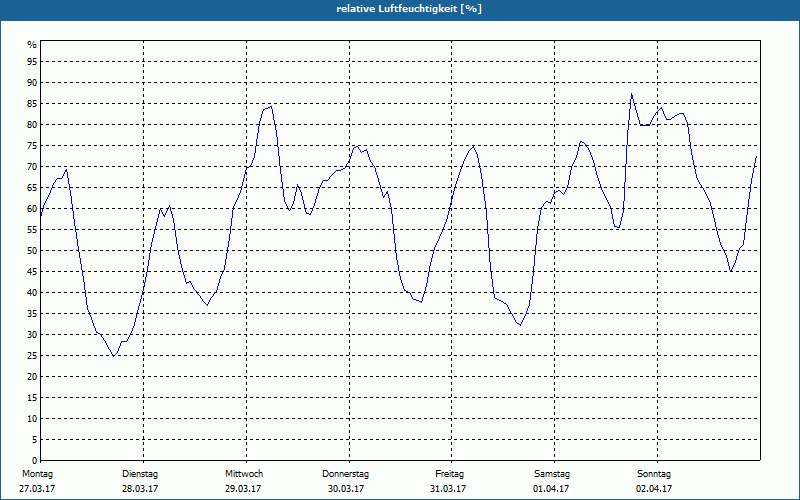Click the y-axis value '60'
Viewport: 800px width, 500px height.
[32, 209]
